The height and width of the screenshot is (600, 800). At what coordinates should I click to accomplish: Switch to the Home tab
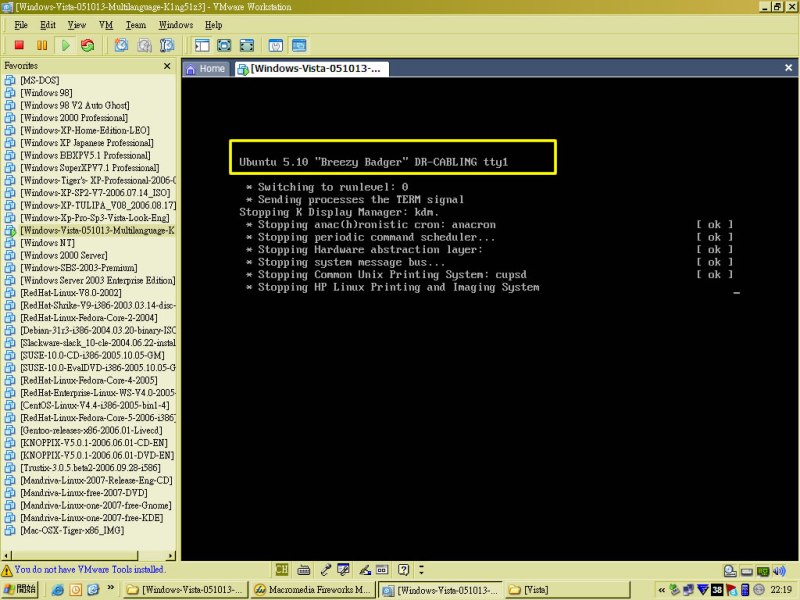coord(206,68)
